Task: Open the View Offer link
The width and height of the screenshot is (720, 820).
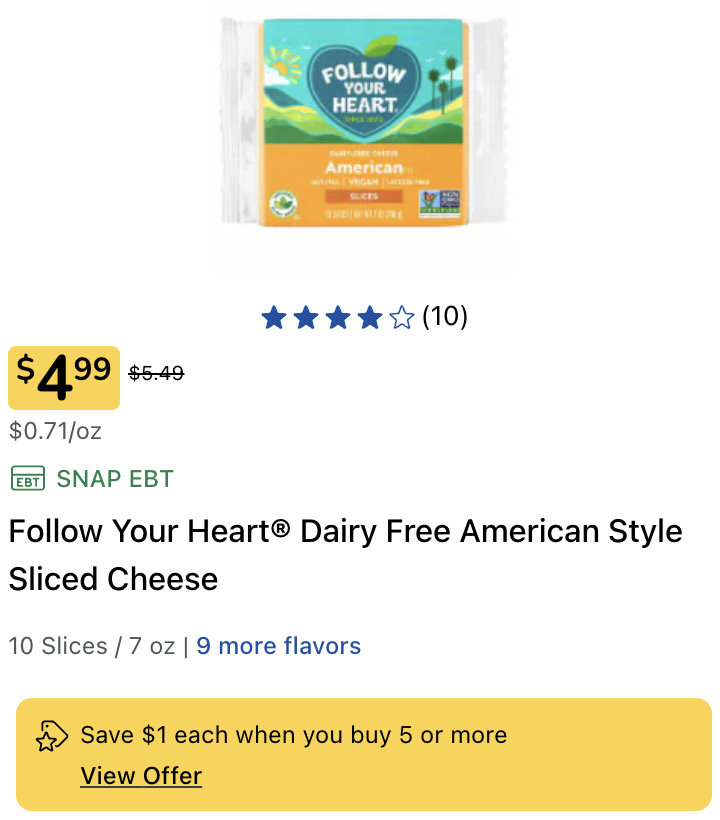Action: click(141, 776)
